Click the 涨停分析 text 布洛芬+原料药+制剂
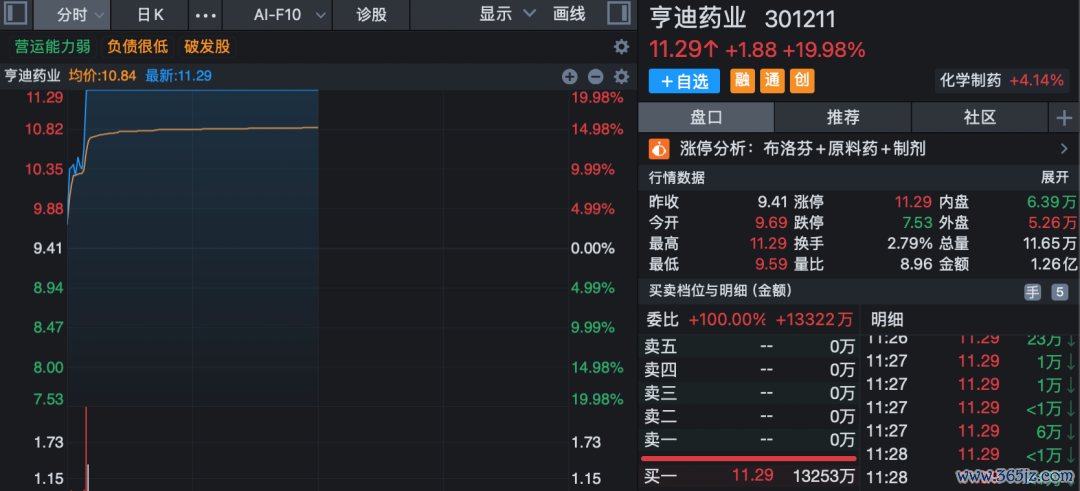The height and width of the screenshot is (491, 1080). tap(844, 148)
